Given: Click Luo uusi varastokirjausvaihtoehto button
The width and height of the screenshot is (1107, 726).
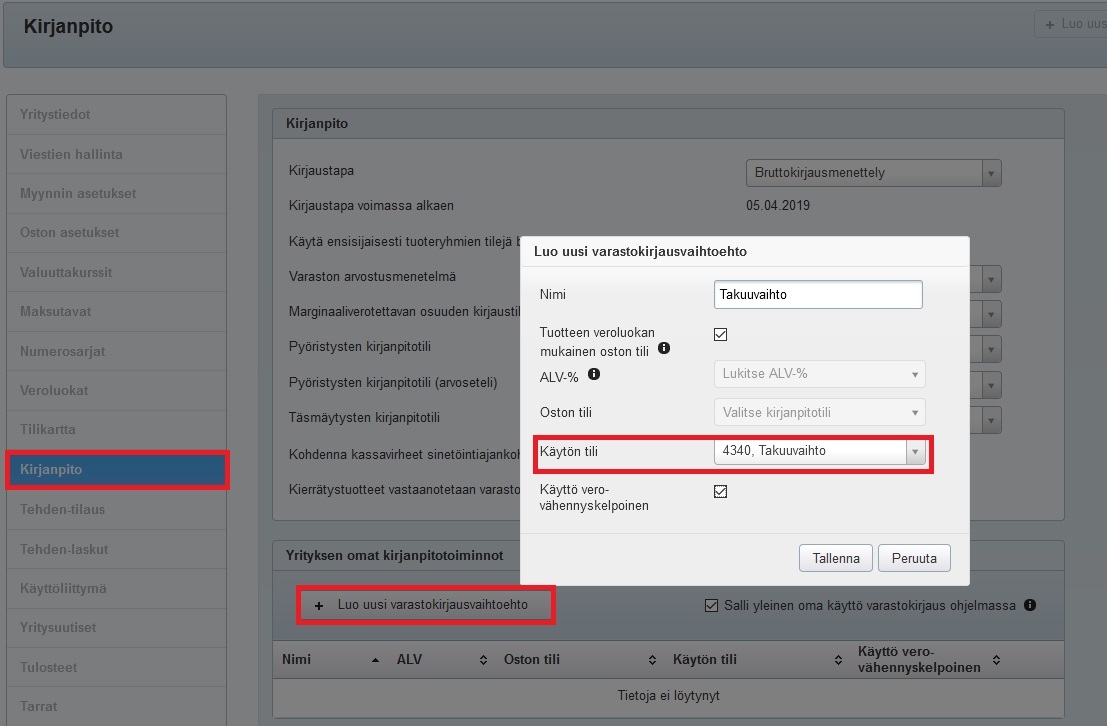Looking at the screenshot, I should [426, 605].
